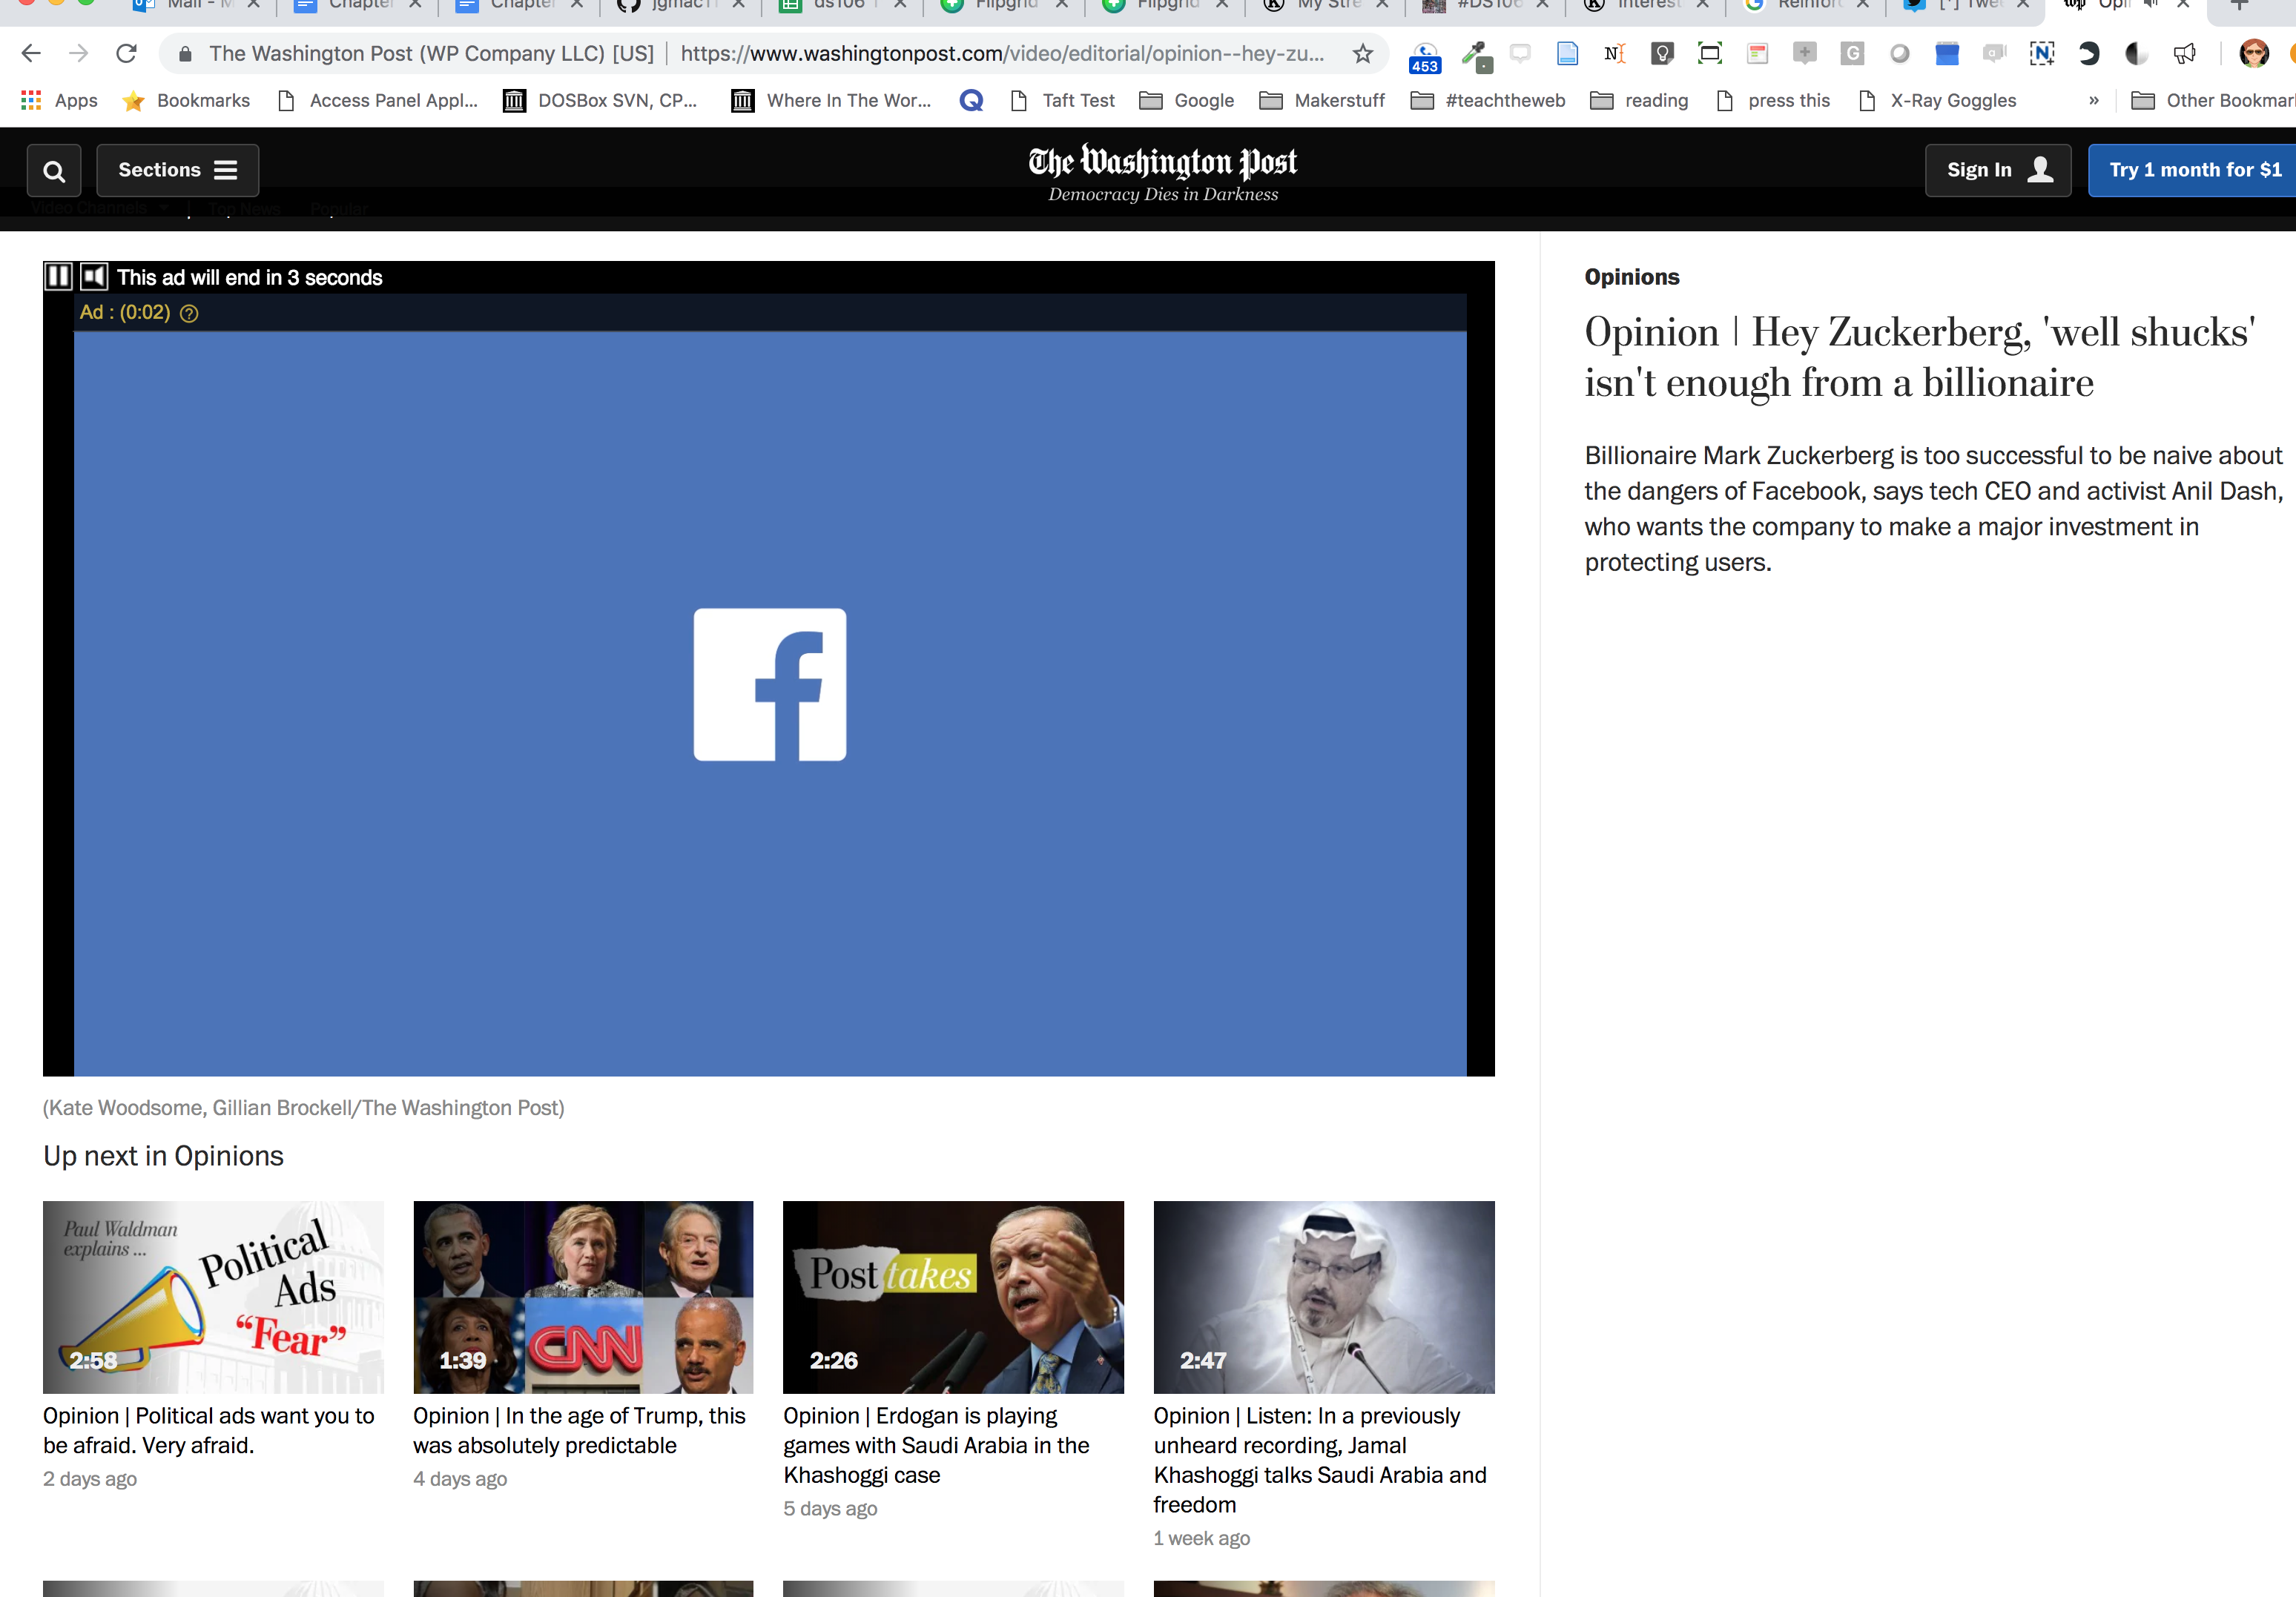Image resolution: width=2296 pixels, height=1597 pixels.
Task: Open the Chrome profile avatar
Action: point(2253,53)
